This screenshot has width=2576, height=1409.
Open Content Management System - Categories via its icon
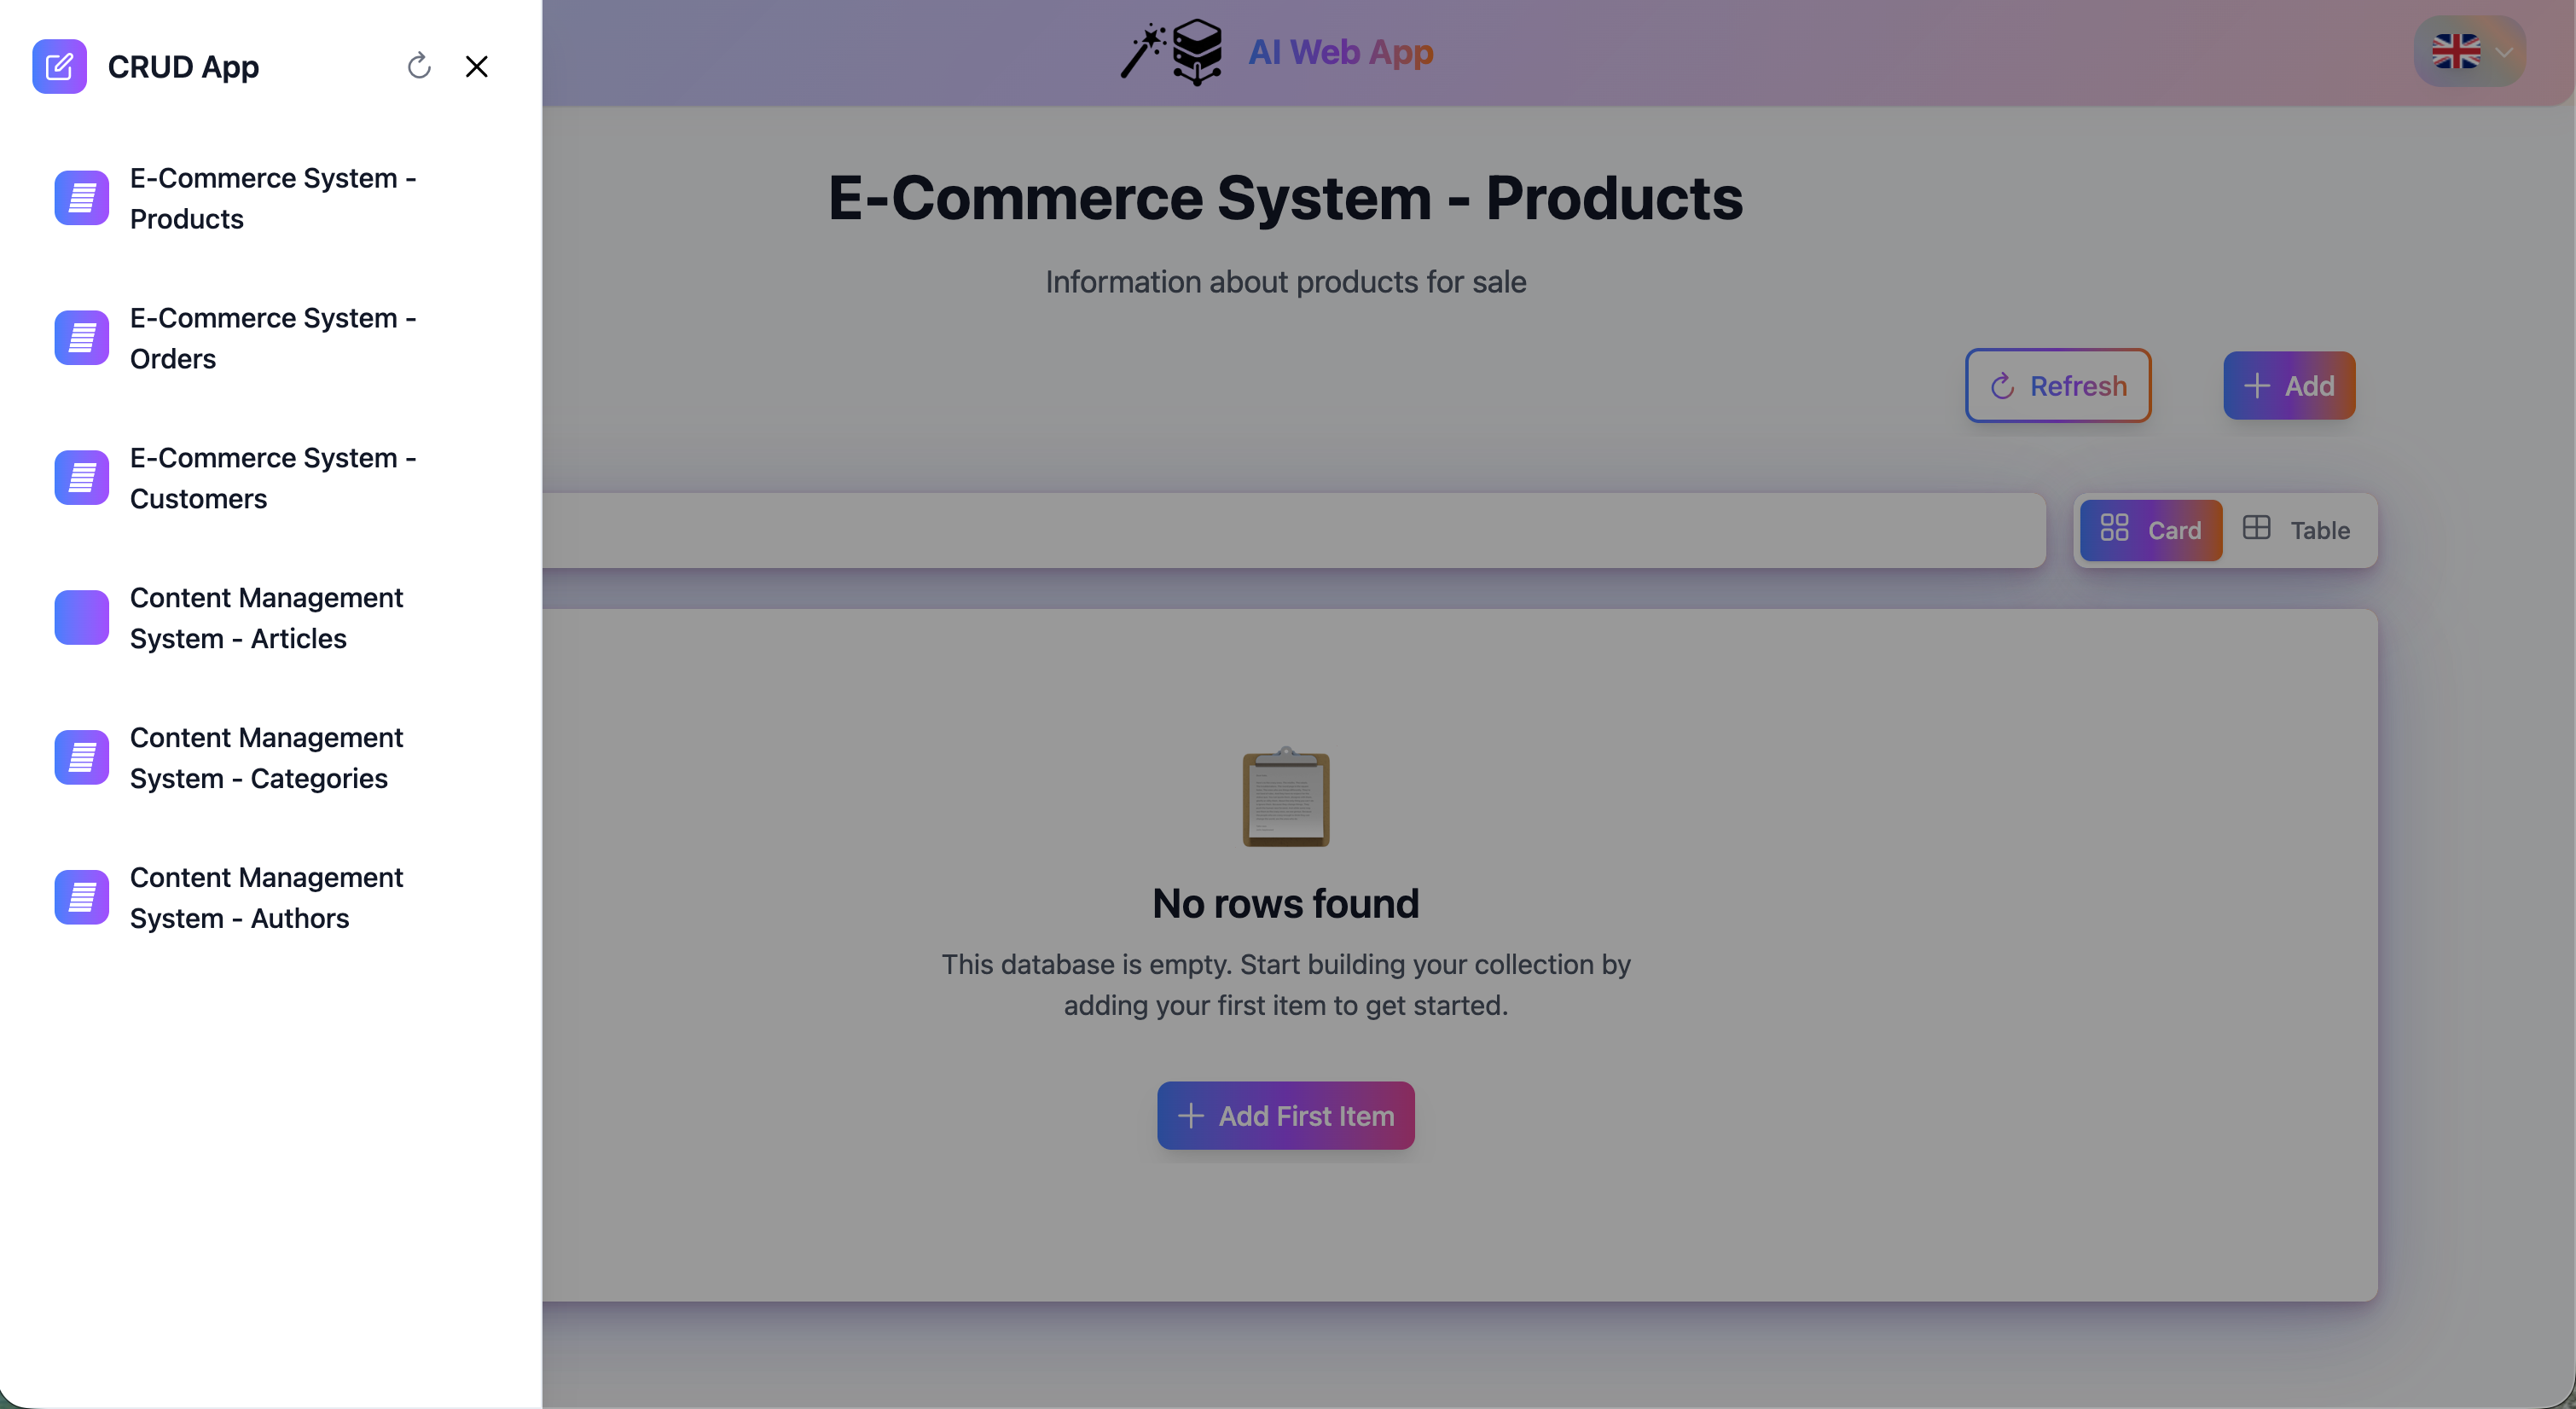(x=80, y=757)
